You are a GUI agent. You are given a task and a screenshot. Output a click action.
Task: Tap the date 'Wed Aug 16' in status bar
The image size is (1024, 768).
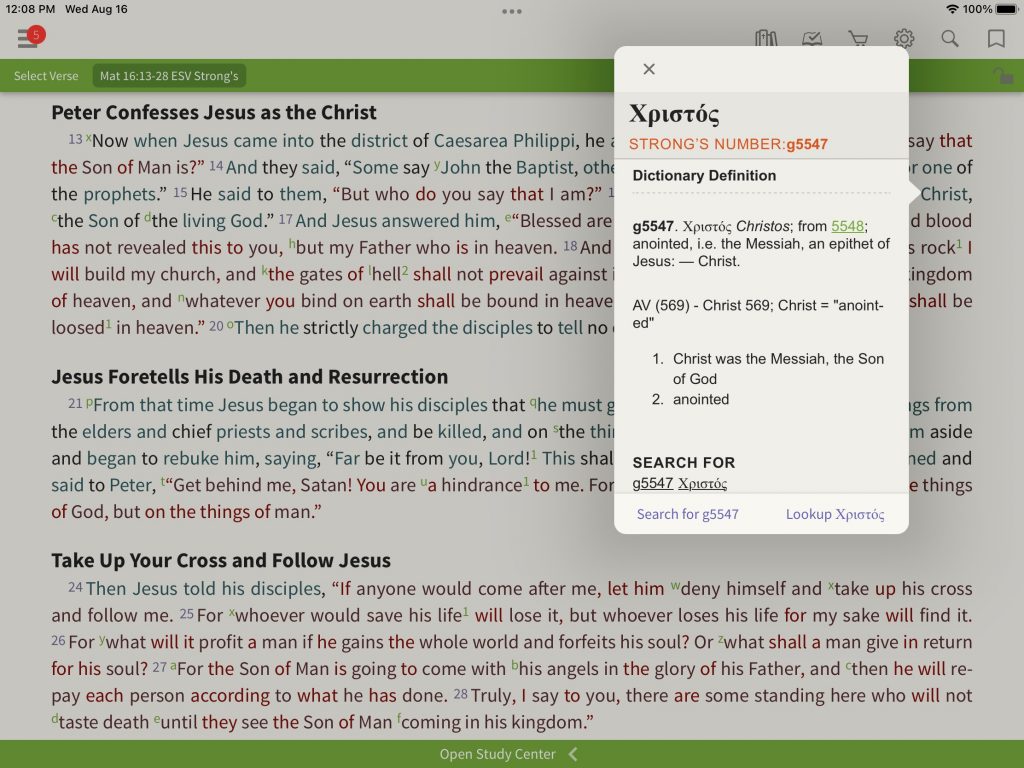click(x=96, y=9)
